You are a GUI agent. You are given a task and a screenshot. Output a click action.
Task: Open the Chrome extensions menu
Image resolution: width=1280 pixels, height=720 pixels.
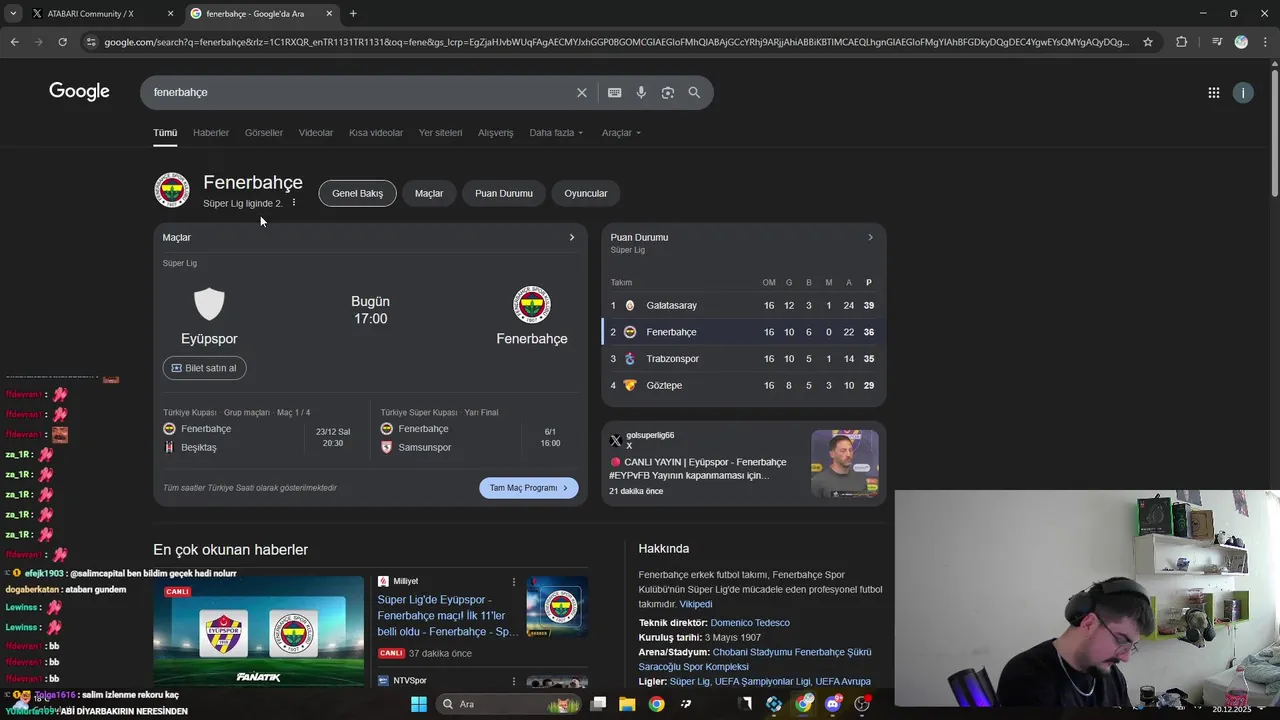1181,42
